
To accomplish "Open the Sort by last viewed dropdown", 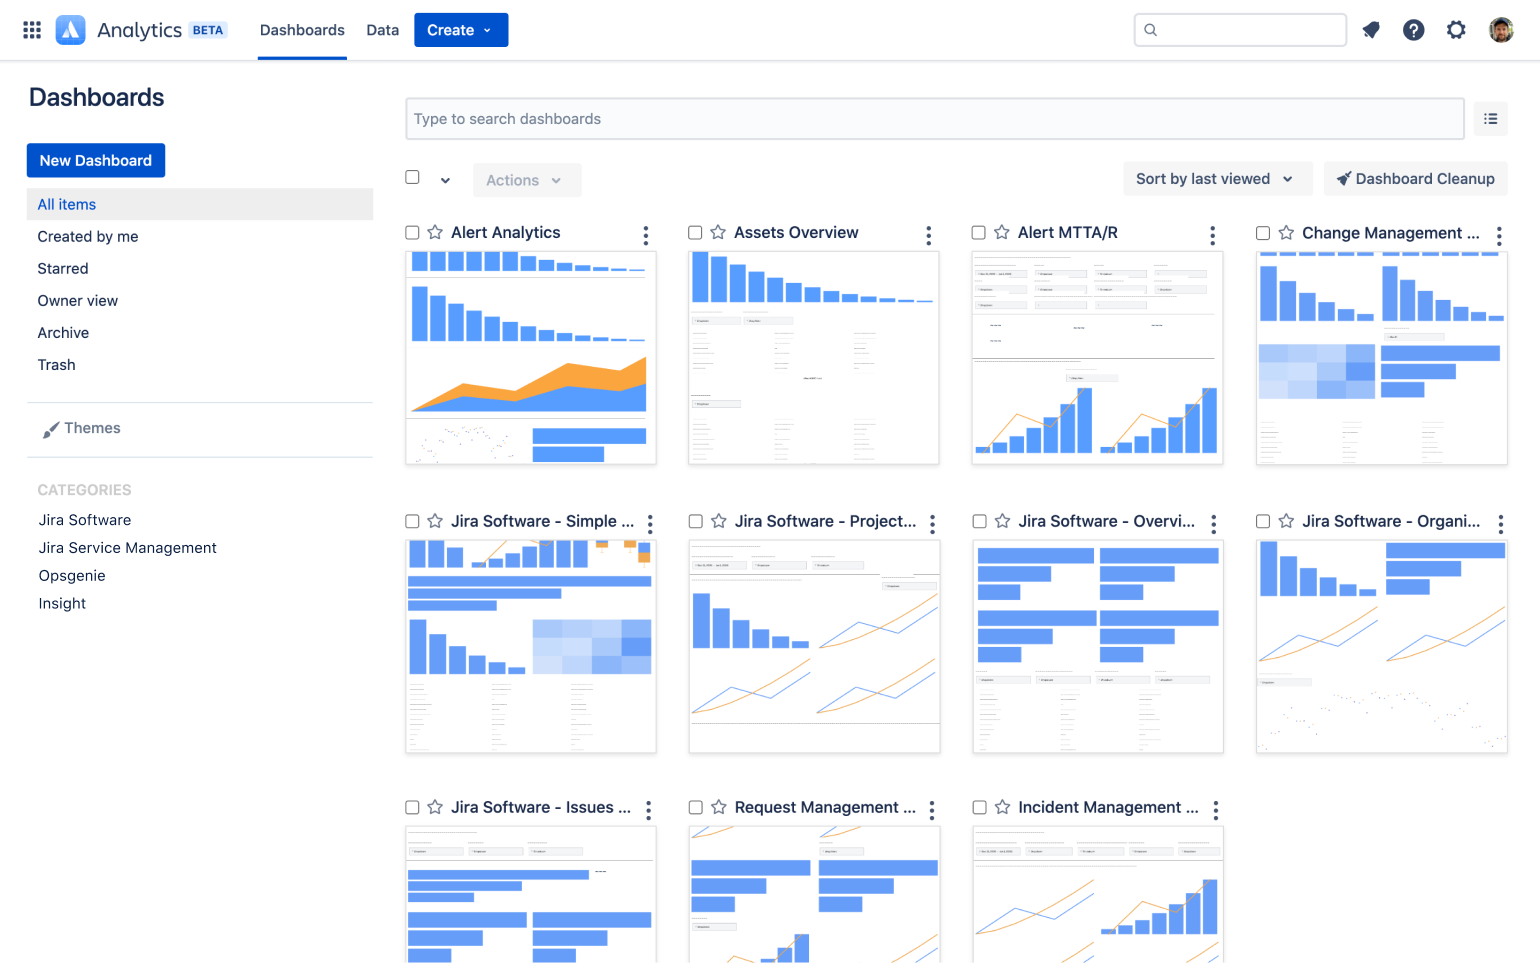I will [x=1217, y=179].
